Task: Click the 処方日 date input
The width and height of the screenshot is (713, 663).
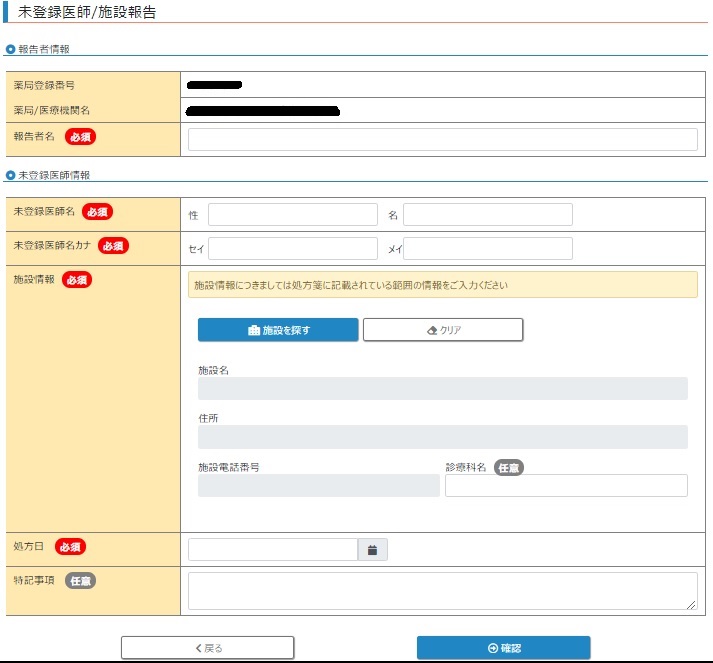Action: 272,549
